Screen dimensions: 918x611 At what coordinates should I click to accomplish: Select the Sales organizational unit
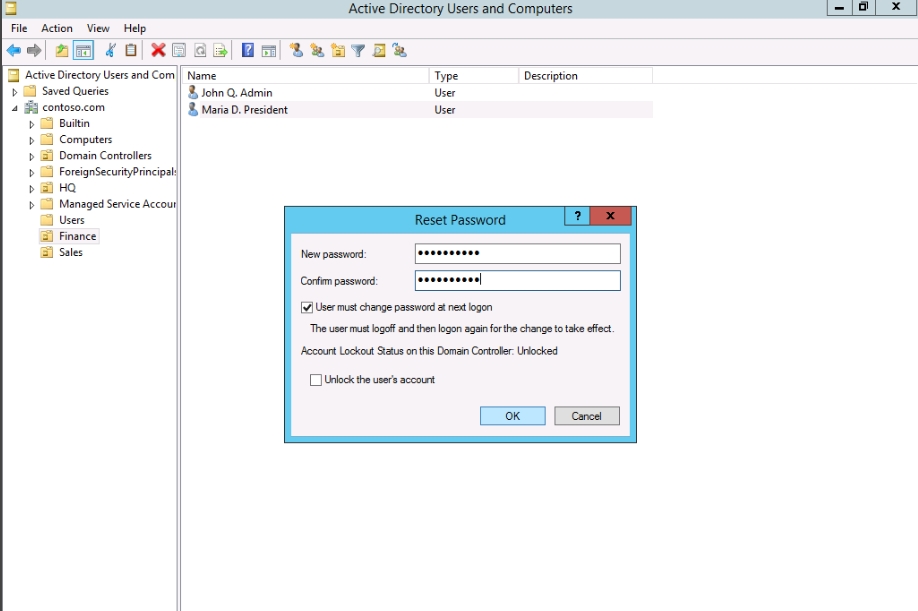(70, 253)
